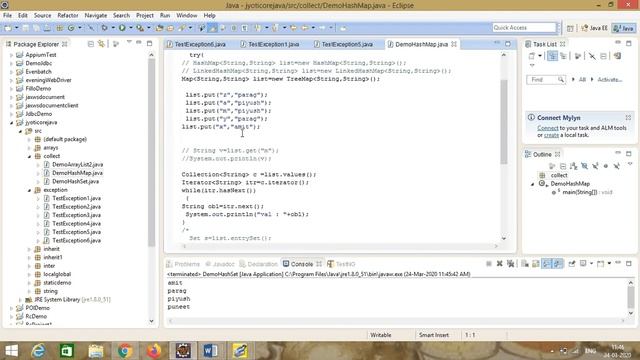
Task: Click All filter in Task List
Action: pos(582,80)
